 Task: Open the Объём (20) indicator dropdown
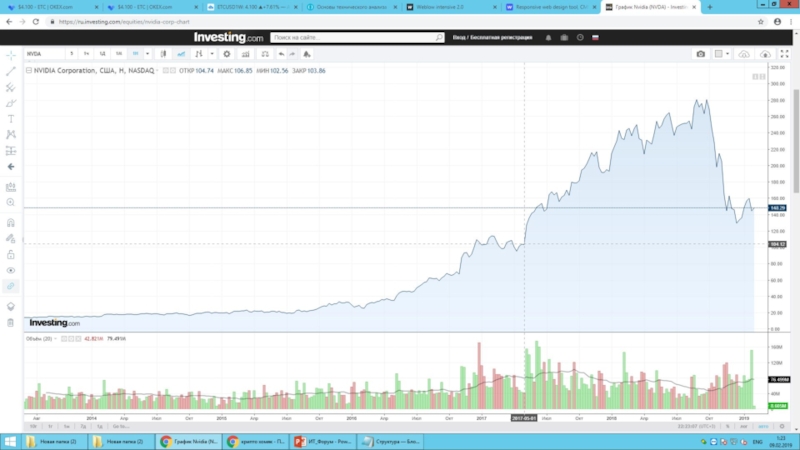click(x=56, y=340)
